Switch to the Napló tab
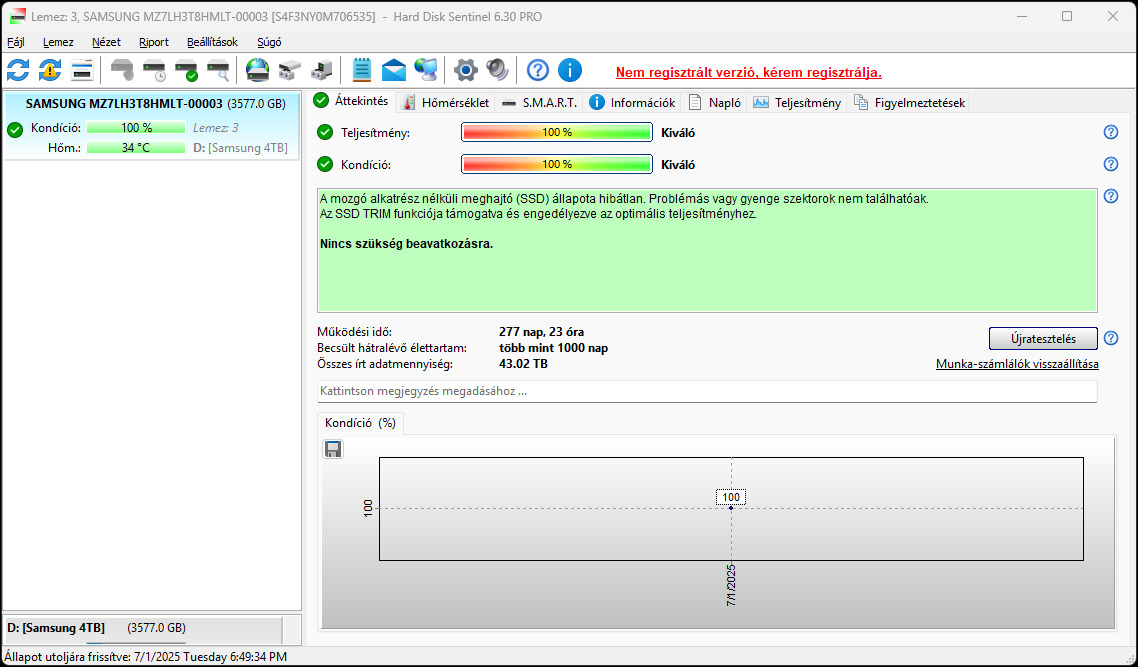 pyautogui.click(x=715, y=102)
